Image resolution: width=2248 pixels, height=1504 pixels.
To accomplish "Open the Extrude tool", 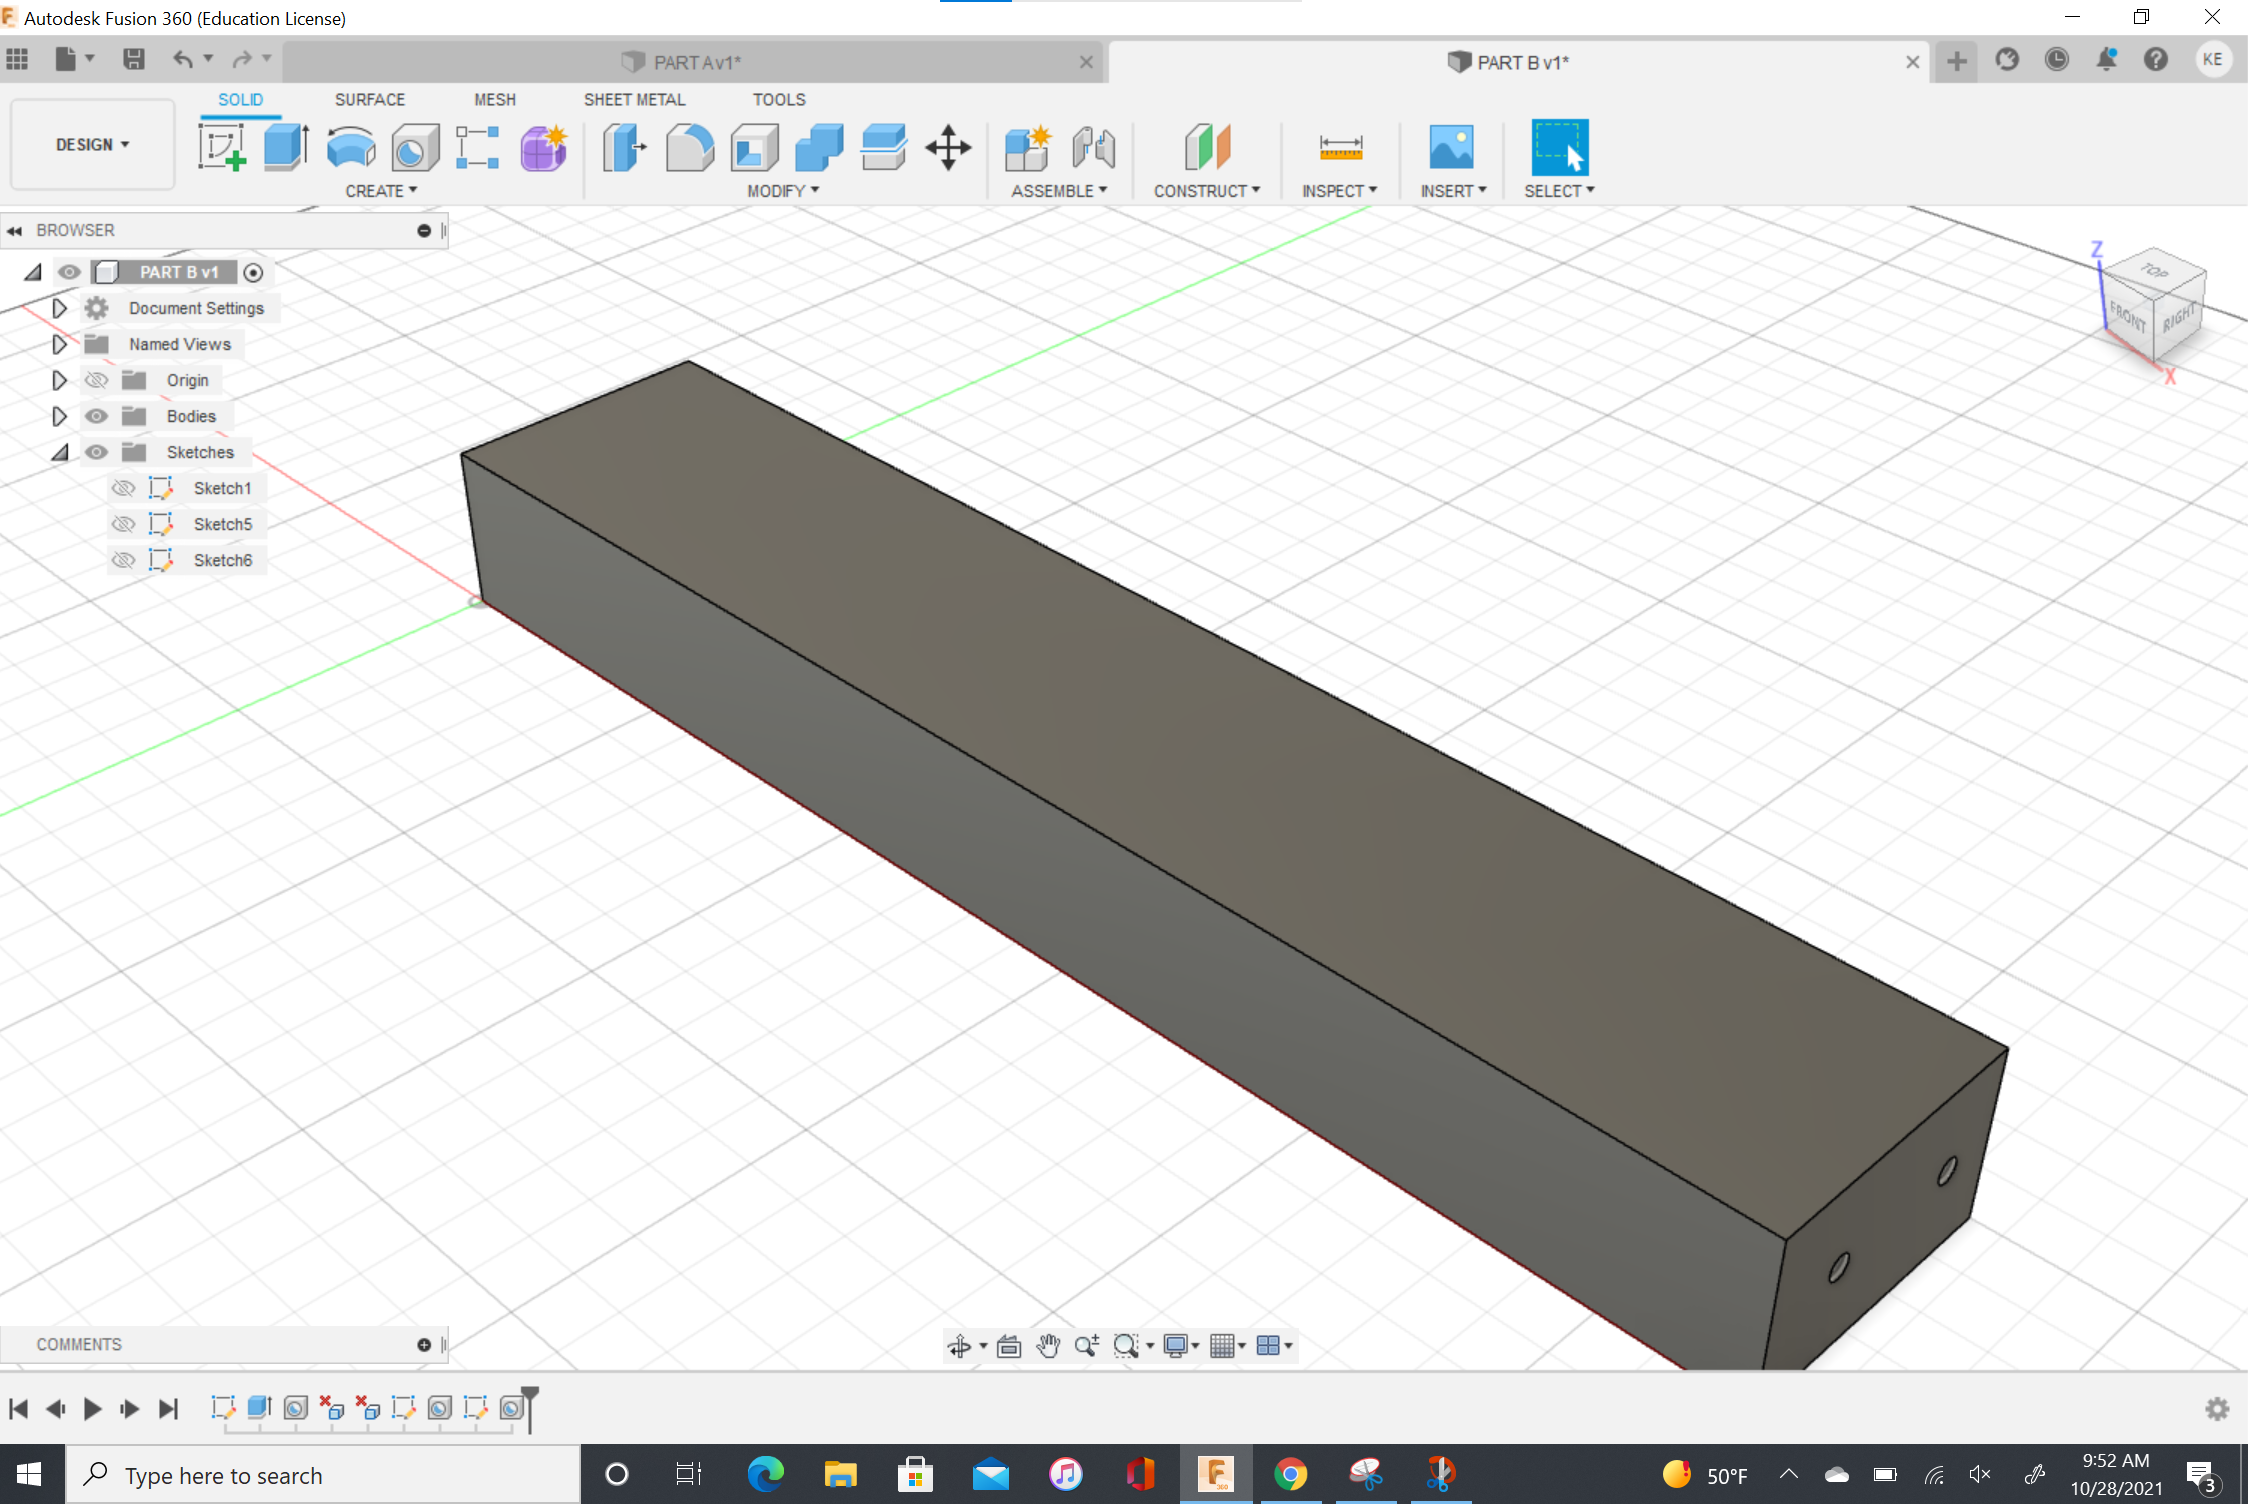I will [286, 147].
